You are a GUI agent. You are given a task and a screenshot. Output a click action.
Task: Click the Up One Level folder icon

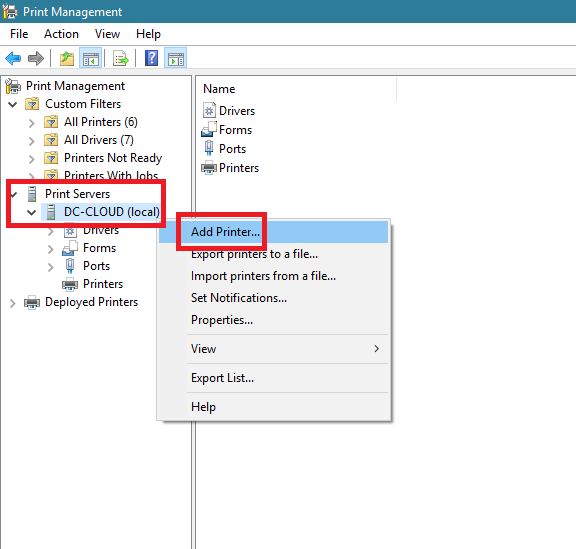[x=67, y=58]
